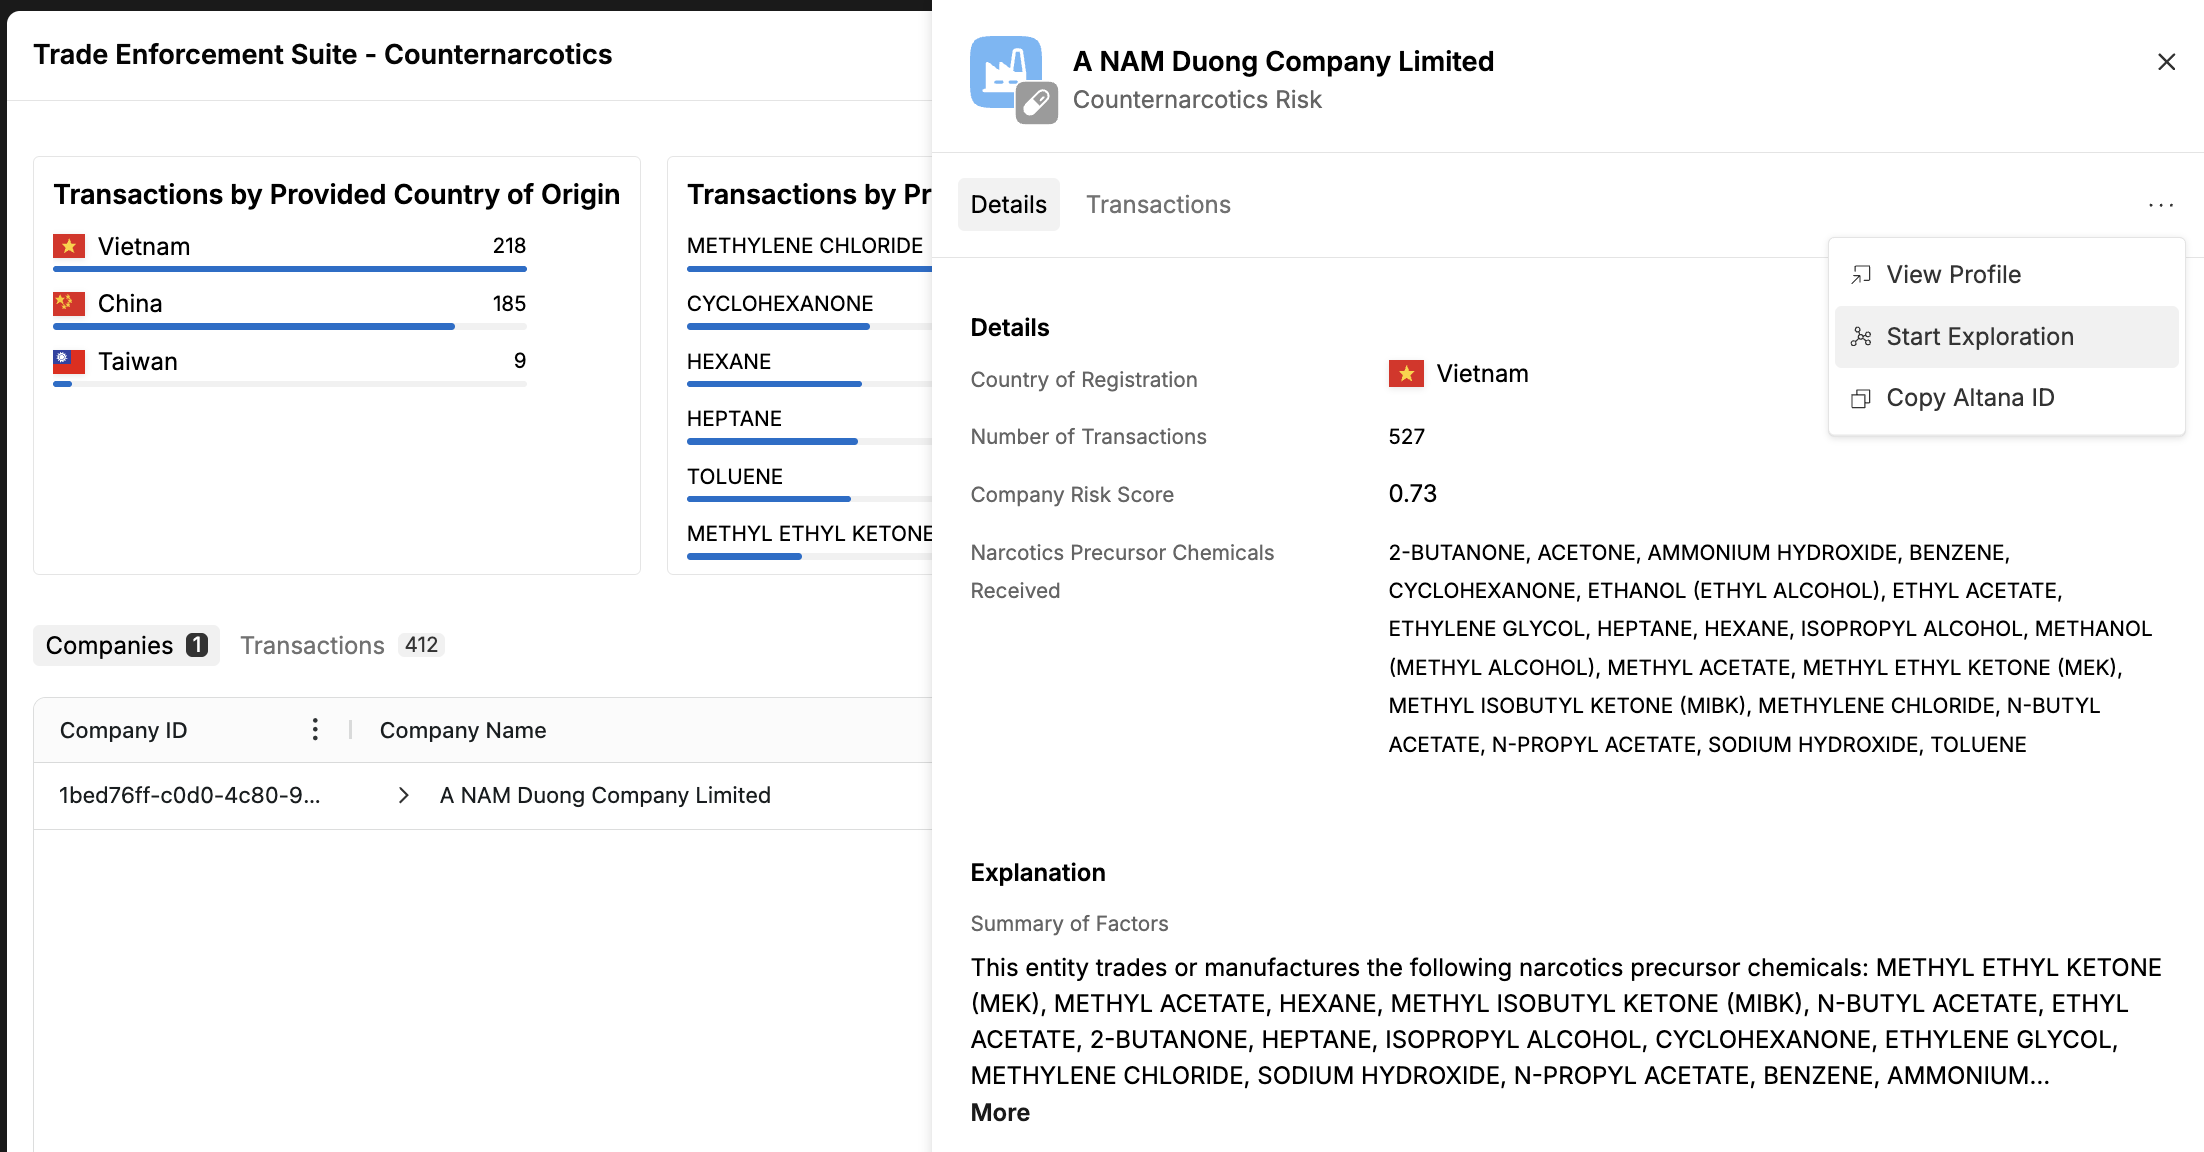Click the Narcotics Precursor Chemicals Received label
Image resolution: width=2204 pixels, height=1152 pixels.
[1122, 572]
